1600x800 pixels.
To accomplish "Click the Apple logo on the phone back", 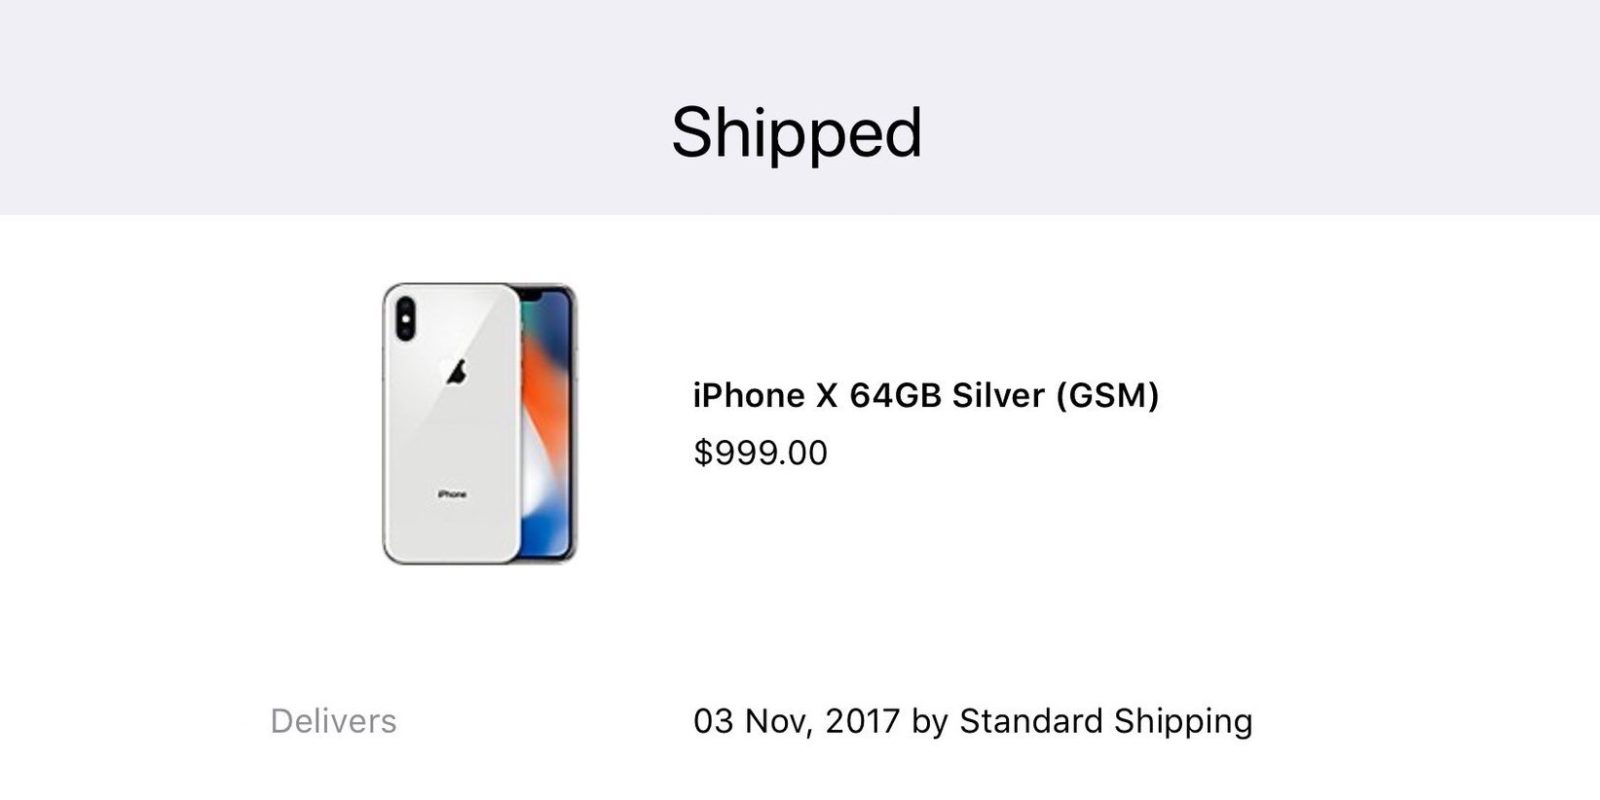I will pyautogui.click(x=456, y=372).
